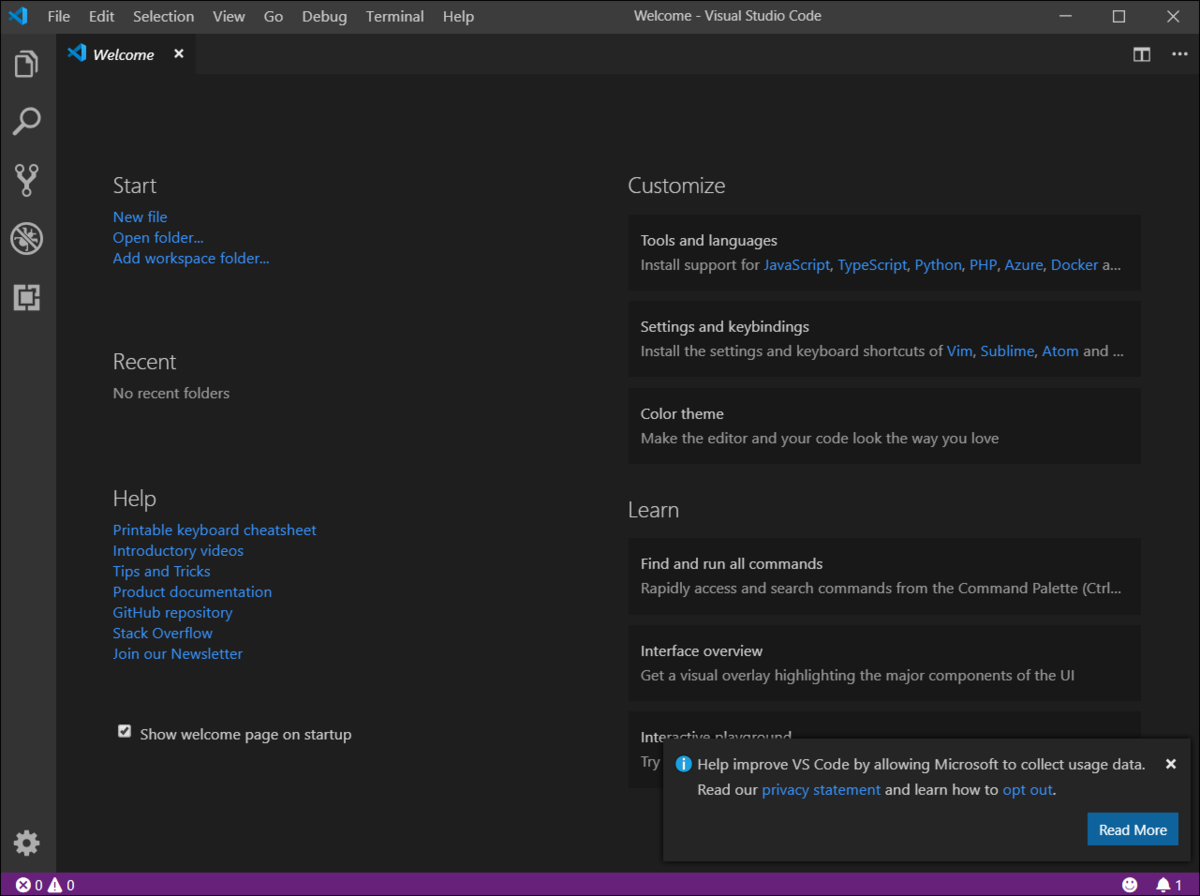Open the Extensions view in activity bar
The image size is (1200, 896).
coord(27,297)
